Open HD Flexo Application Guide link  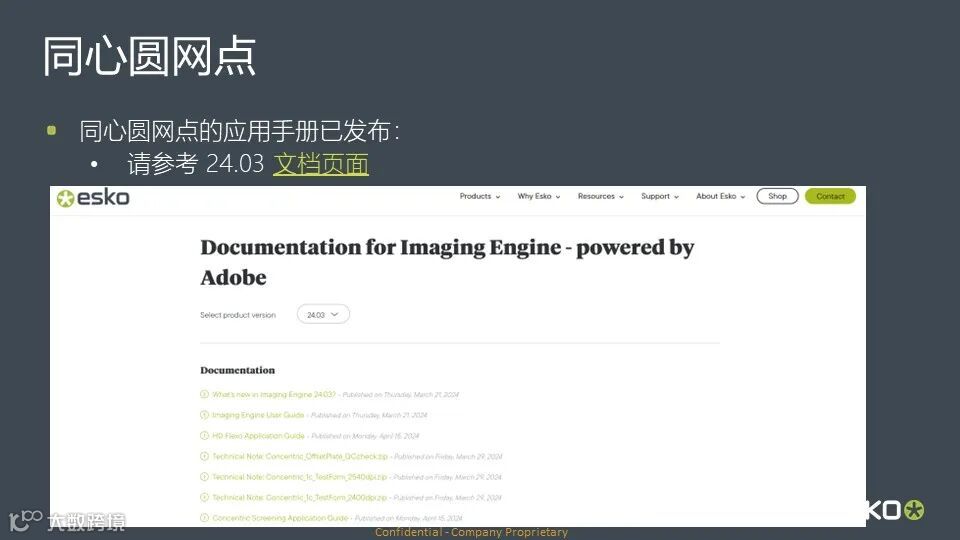point(258,436)
